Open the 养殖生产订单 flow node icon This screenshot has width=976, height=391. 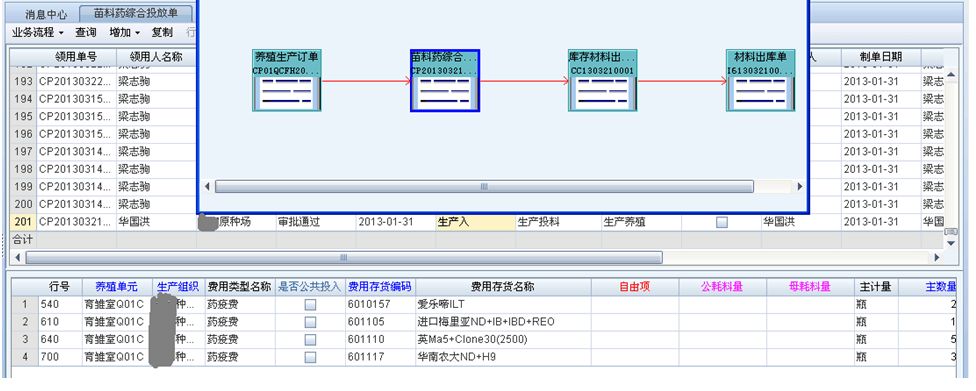pyautogui.click(x=286, y=81)
